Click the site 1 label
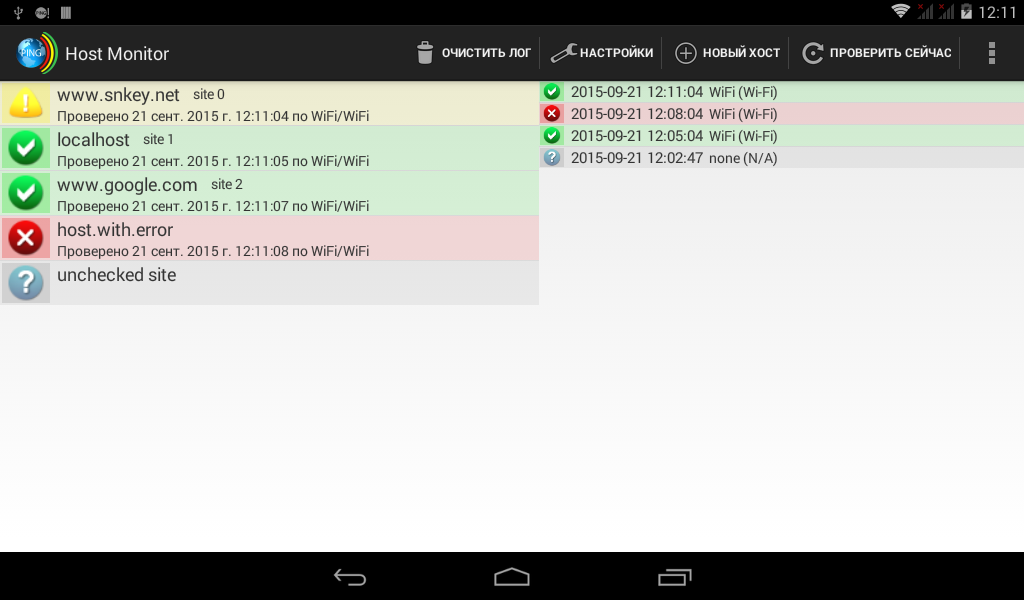Viewport: 1024px width, 600px height. click(x=158, y=140)
